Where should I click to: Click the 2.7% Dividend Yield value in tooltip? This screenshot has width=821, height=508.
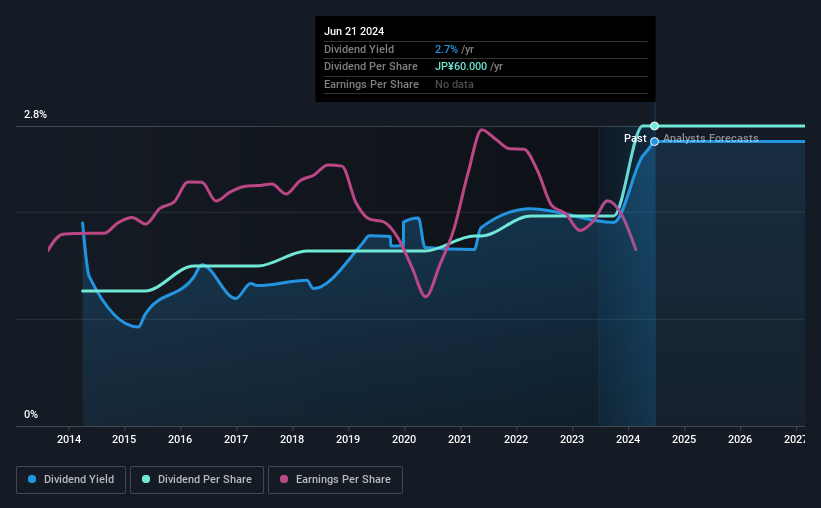tap(446, 49)
